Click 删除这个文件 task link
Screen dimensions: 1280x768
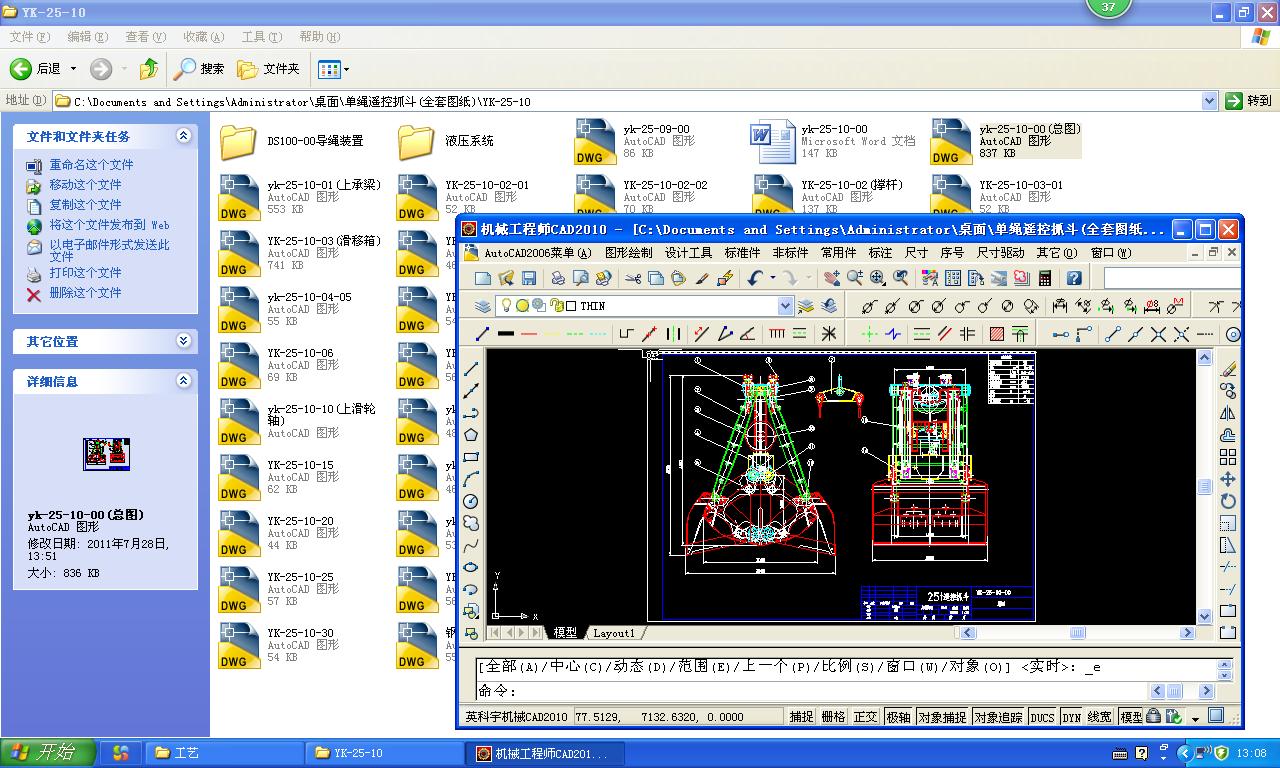tap(85, 293)
